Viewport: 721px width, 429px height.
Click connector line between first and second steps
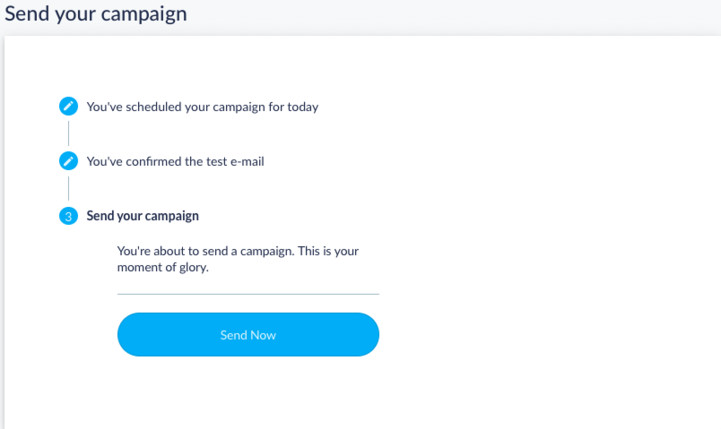click(x=69, y=133)
